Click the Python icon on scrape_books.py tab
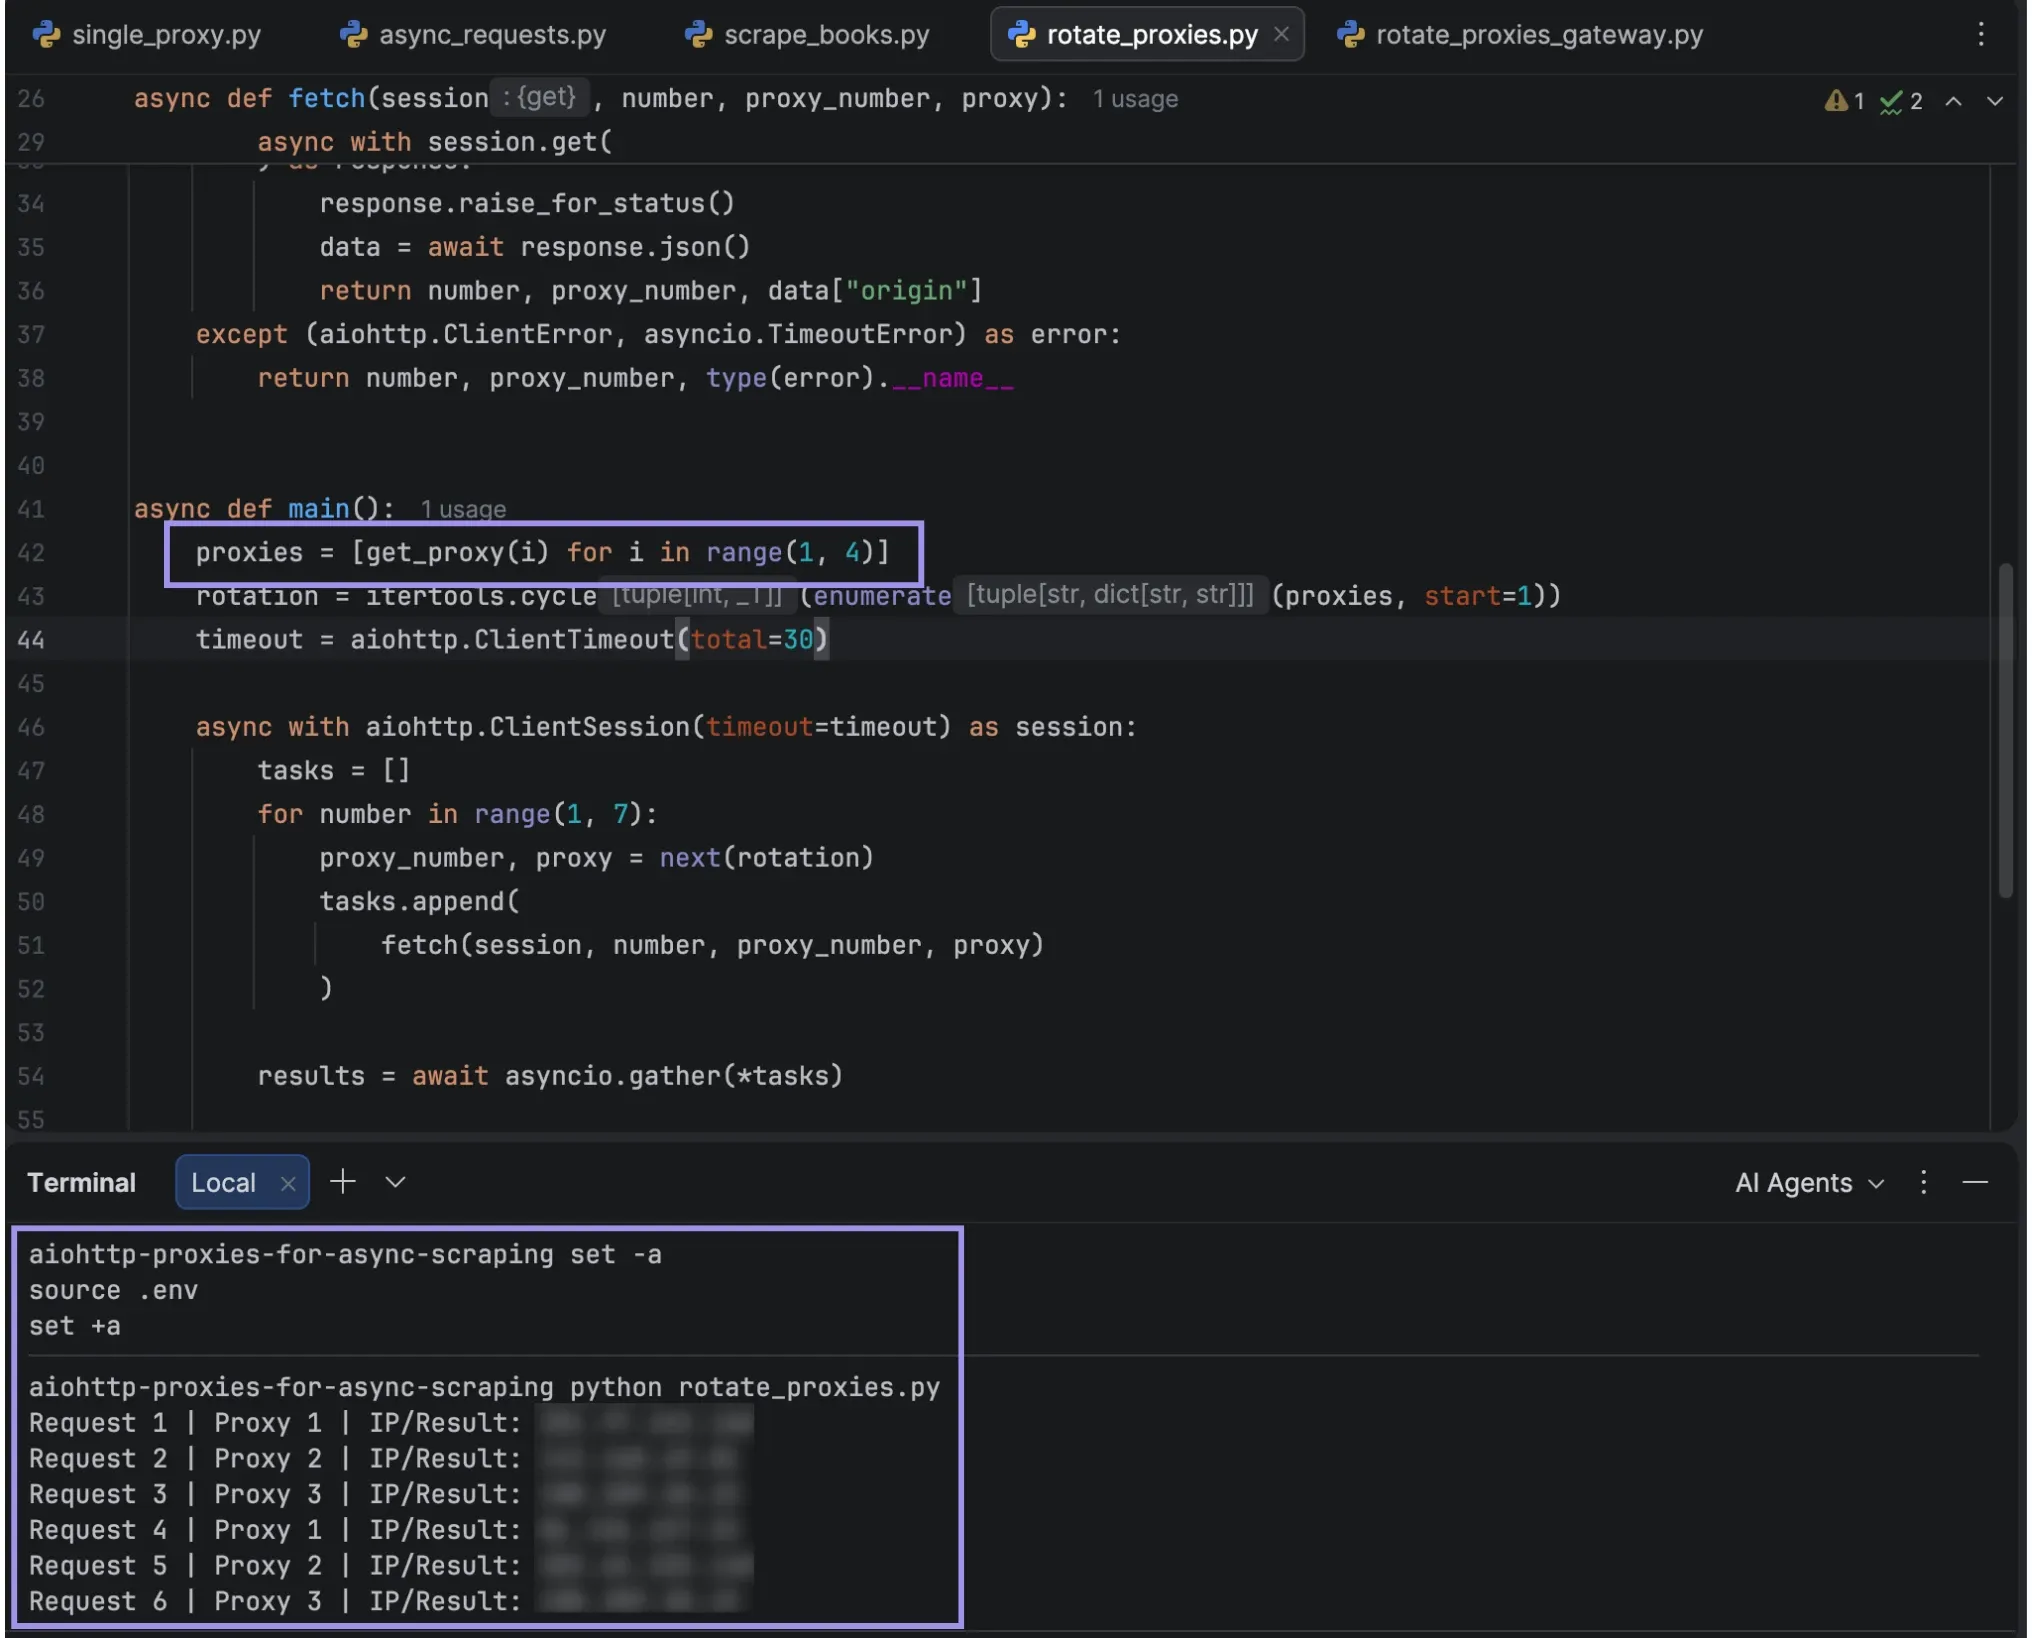Image resolution: width=2032 pixels, height=1638 pixels. click(x=698, y=35)
